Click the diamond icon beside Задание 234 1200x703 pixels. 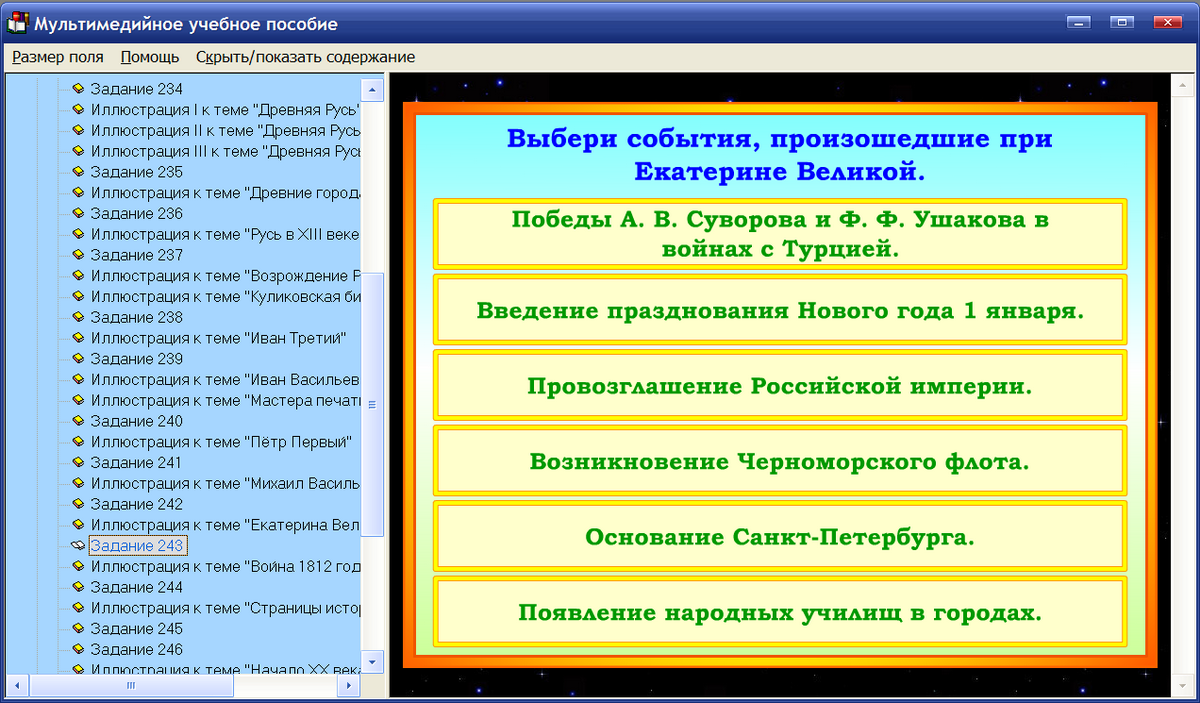[x=78, y=89]
